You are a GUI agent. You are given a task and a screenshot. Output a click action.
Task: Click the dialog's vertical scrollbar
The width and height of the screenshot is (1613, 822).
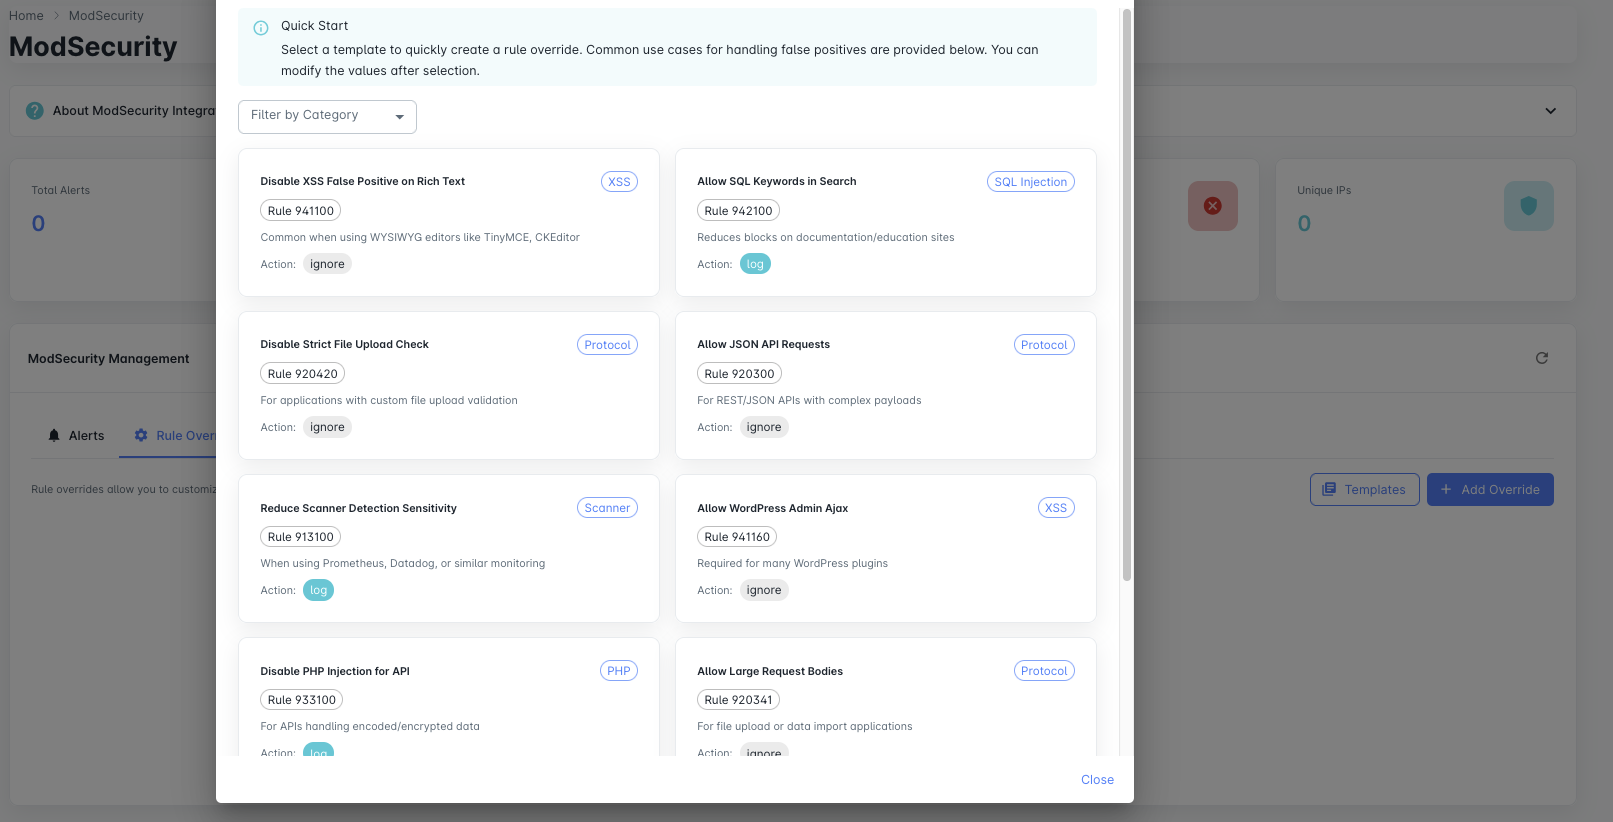coord(1127,300)
